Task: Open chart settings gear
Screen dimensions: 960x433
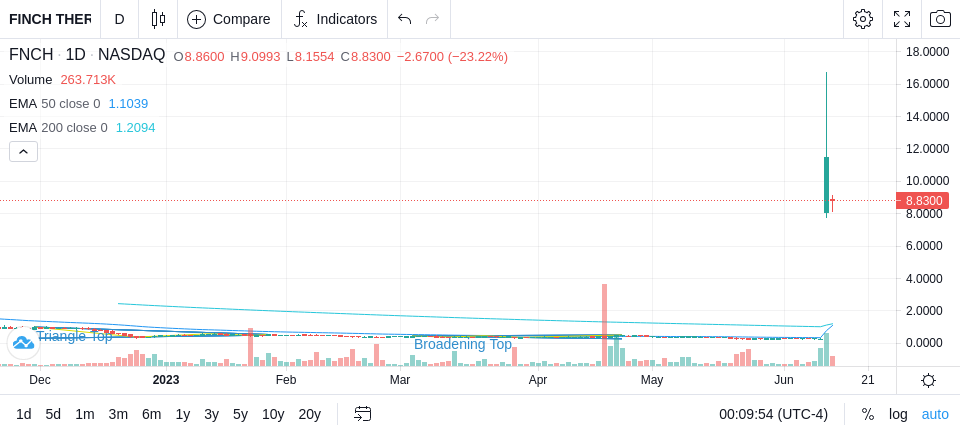Action: coord(863,19)
